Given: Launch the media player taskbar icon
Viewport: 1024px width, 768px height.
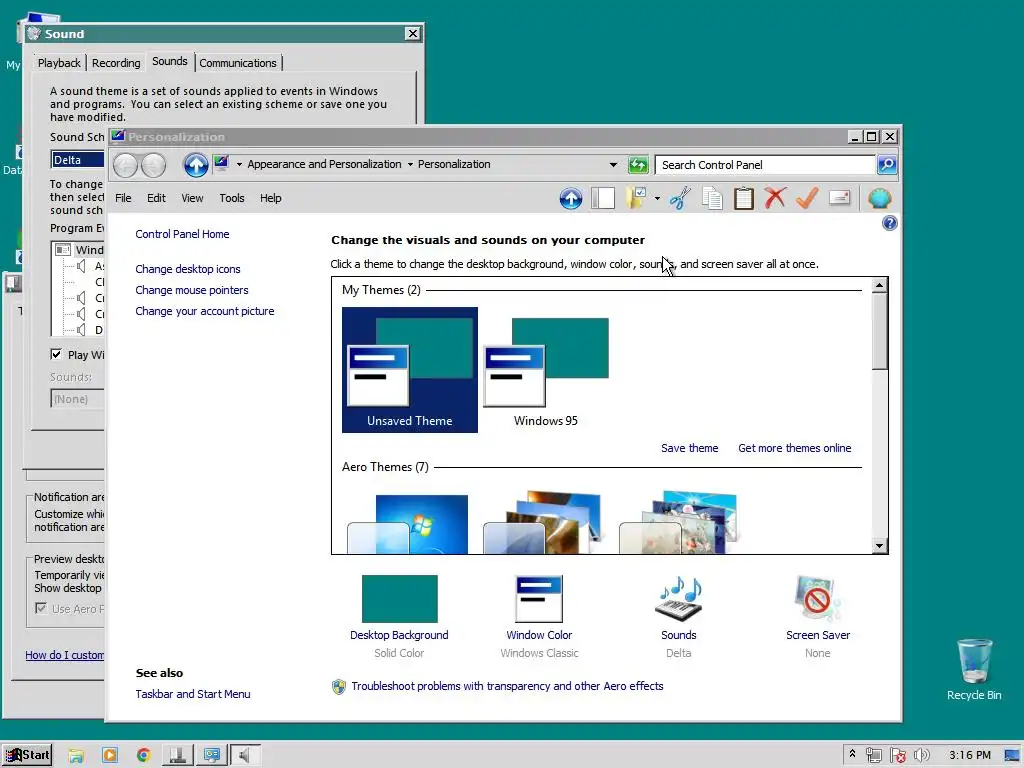Looking at the screenshot, I should click(x=110, y=755).
